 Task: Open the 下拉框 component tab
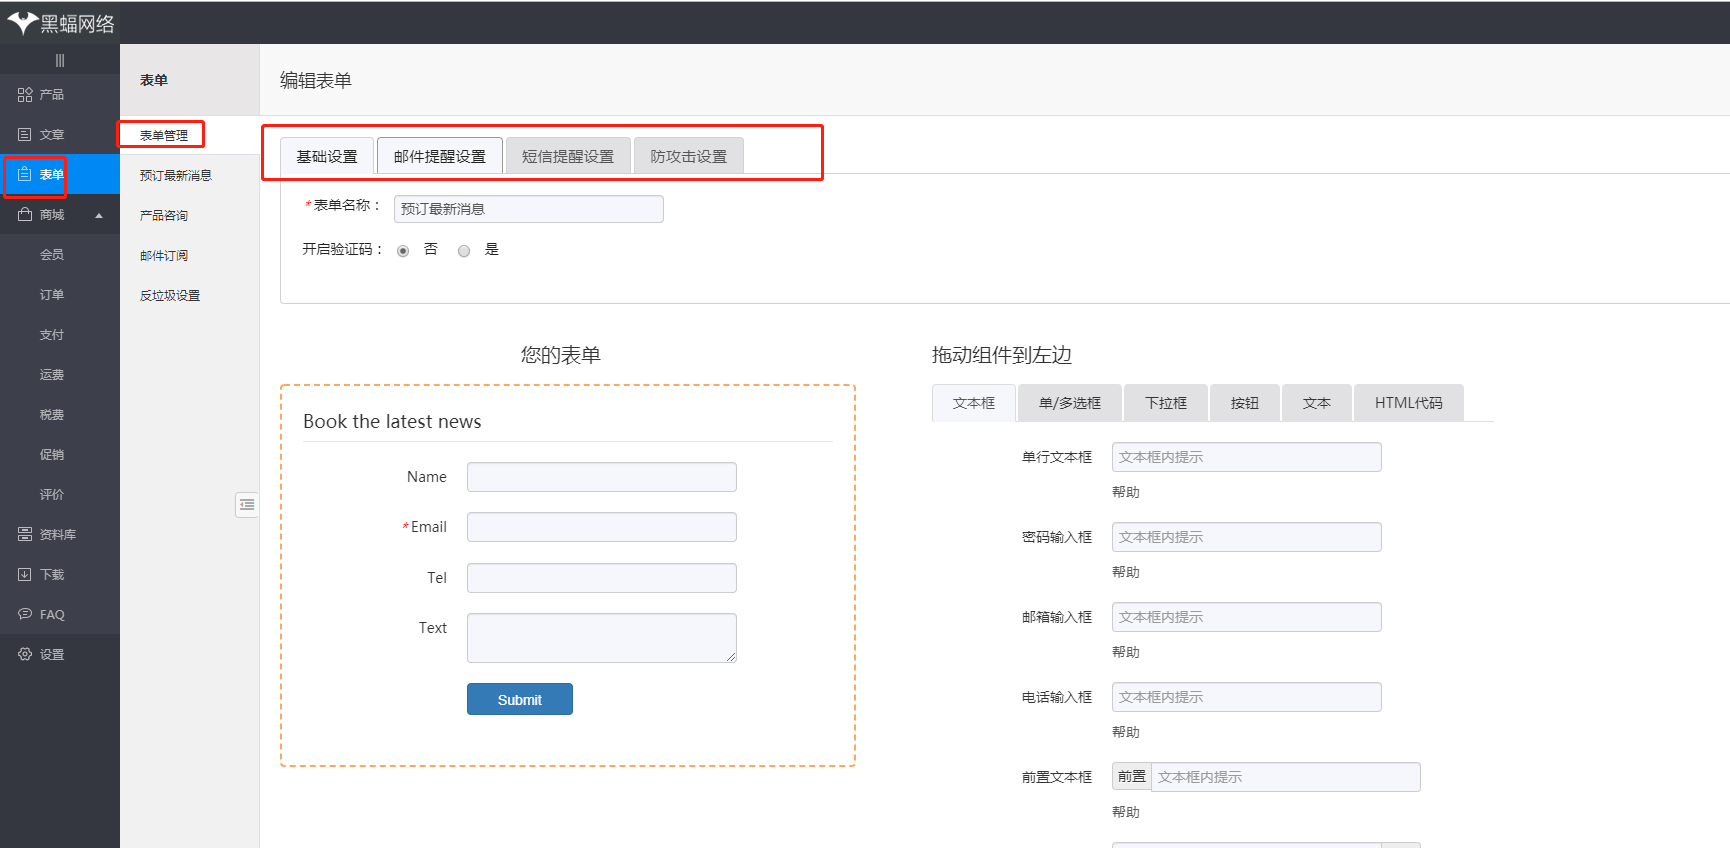coord(1166,403)
